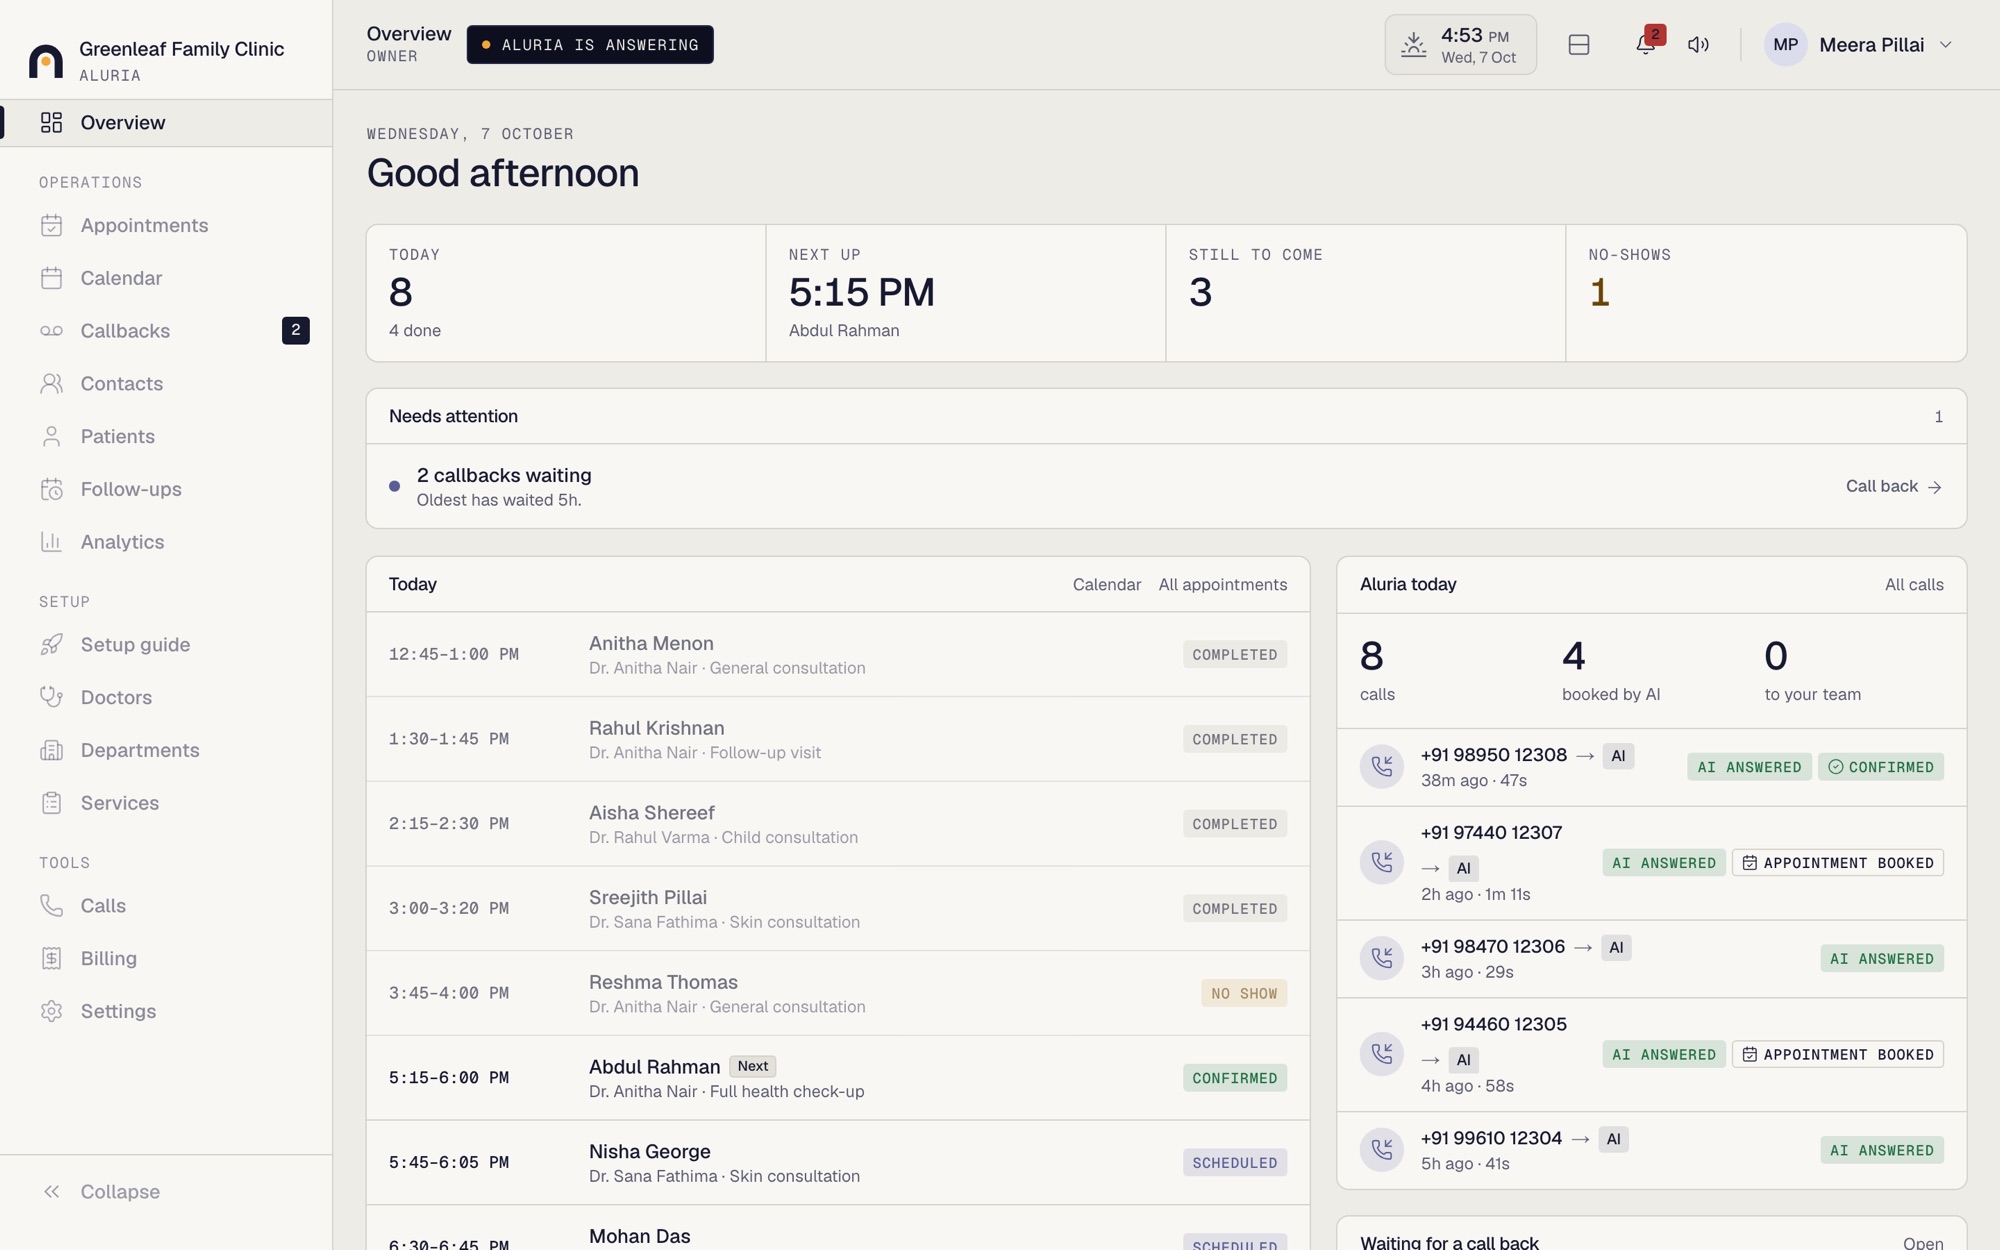Click the No Show badge for Reshma Thomas
The image size is (2000, 1250).
(1243, 994)
